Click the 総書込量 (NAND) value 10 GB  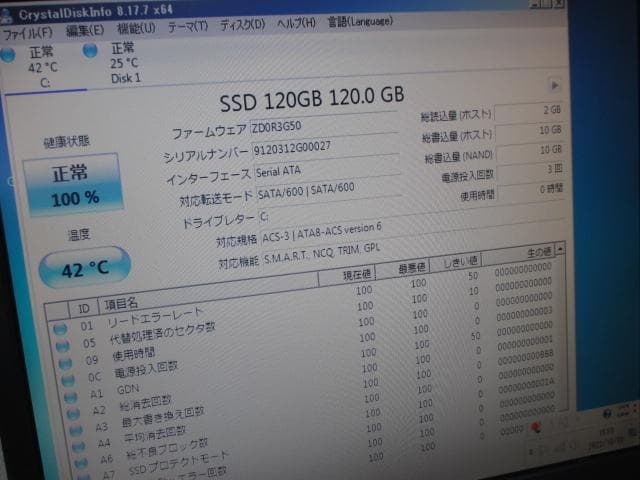click(x=531, y=151)
